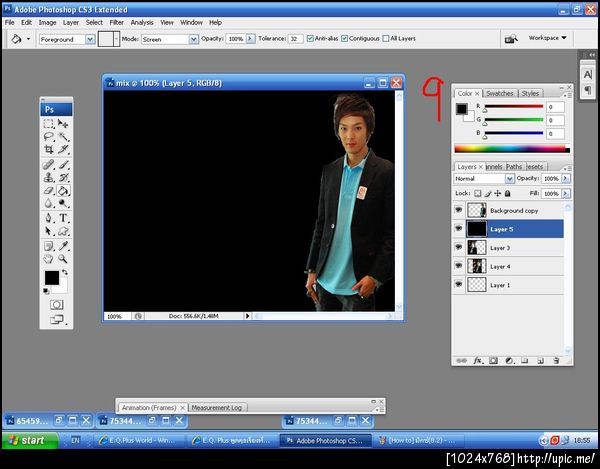This screenshot has height=469, width=600.
Task: Enable the All Layers checkbox
Action: 386,38
